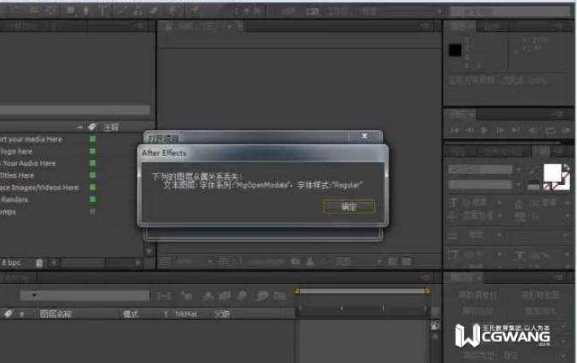Open the vertical scale dropdown arrow
This screenshot has height=363, width=577.
click(499, 254)
